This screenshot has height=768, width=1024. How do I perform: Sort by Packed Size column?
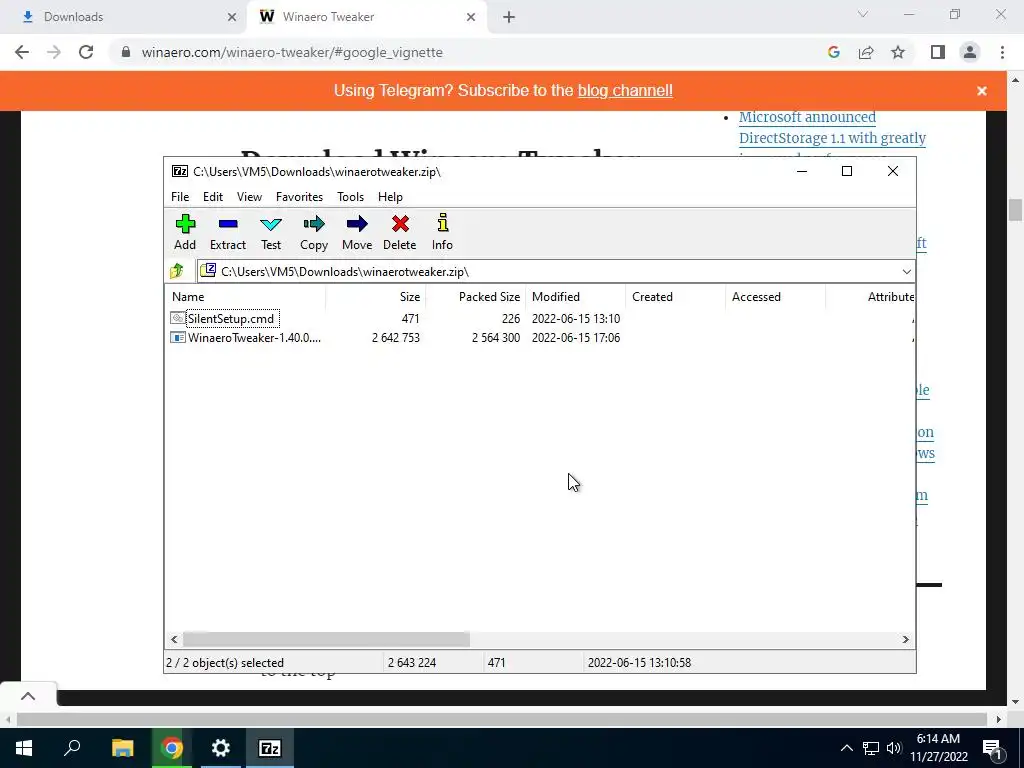point(475,296)
